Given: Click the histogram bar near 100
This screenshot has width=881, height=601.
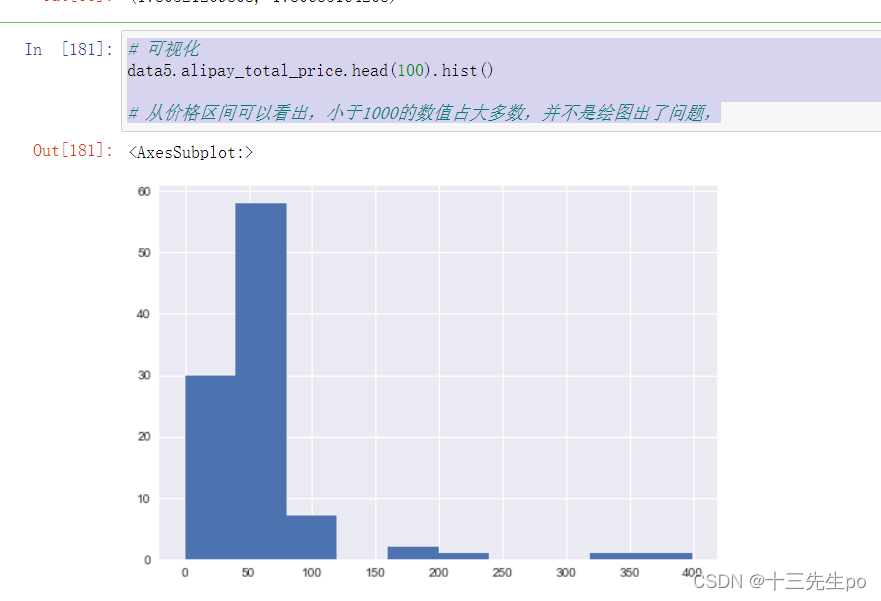Looking at the screenshot, I should (x=311, y=537).
